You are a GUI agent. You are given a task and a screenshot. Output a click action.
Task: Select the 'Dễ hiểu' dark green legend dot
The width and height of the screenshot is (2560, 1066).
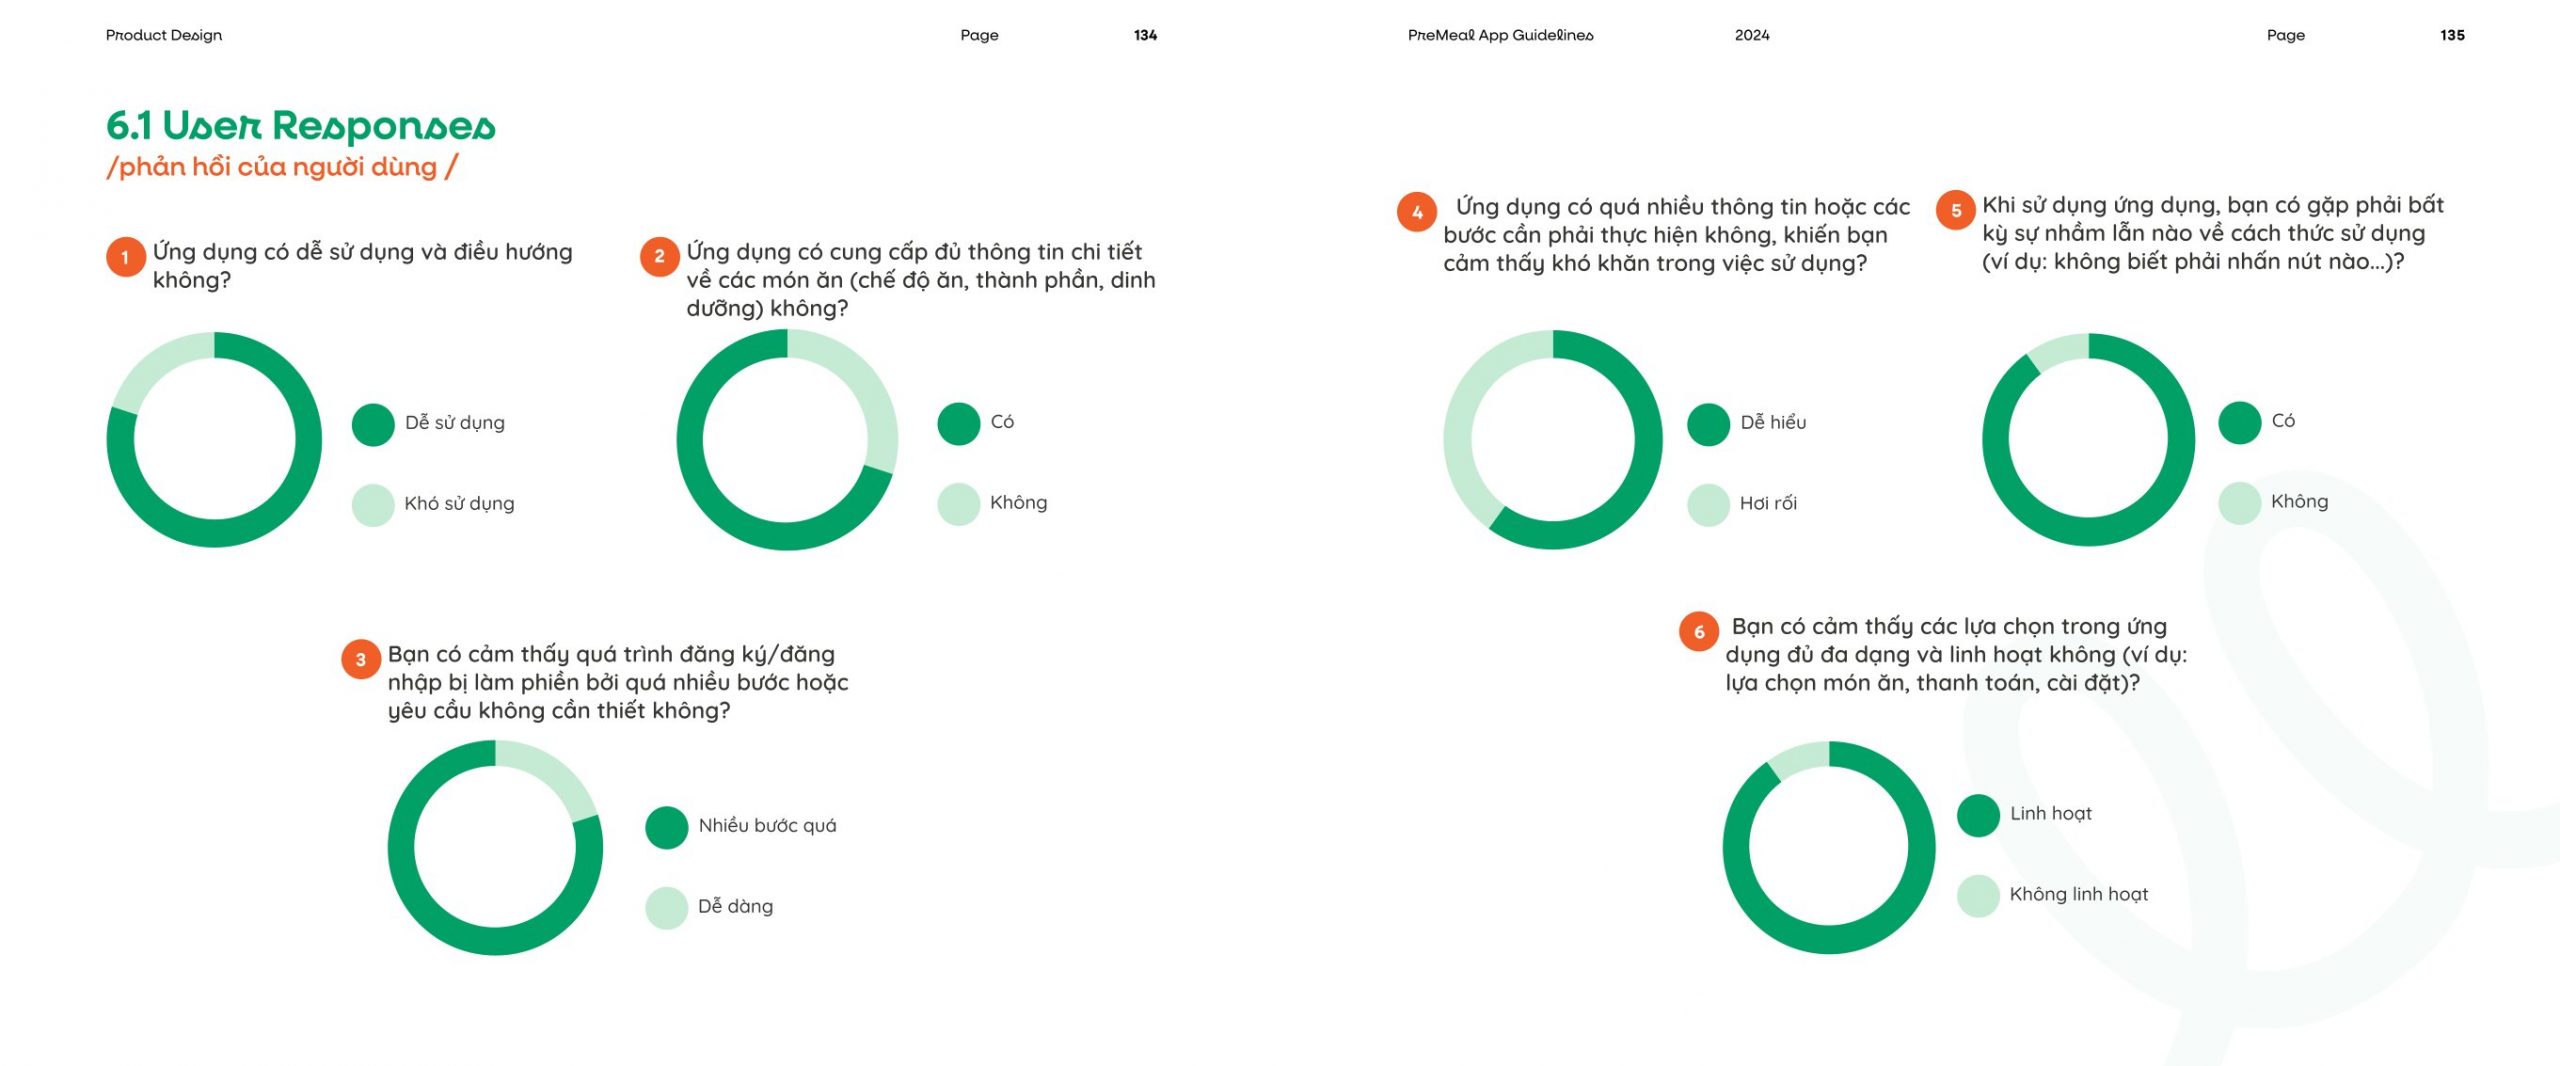[x=1708, y=424]
